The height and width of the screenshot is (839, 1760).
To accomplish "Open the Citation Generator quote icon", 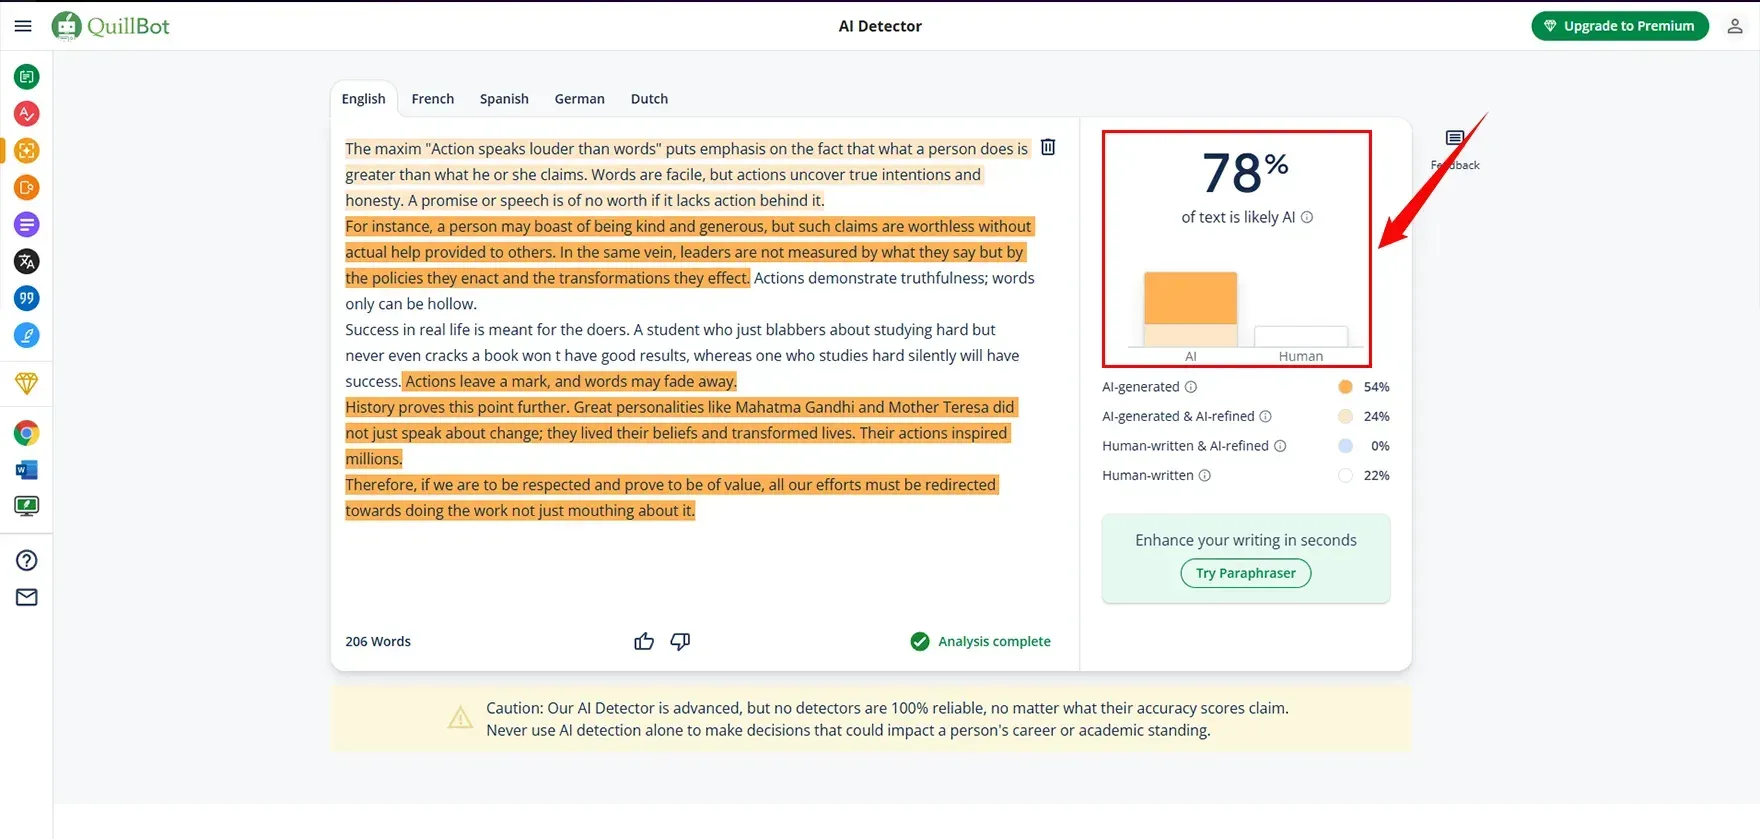I will click(x=27, y=298).
